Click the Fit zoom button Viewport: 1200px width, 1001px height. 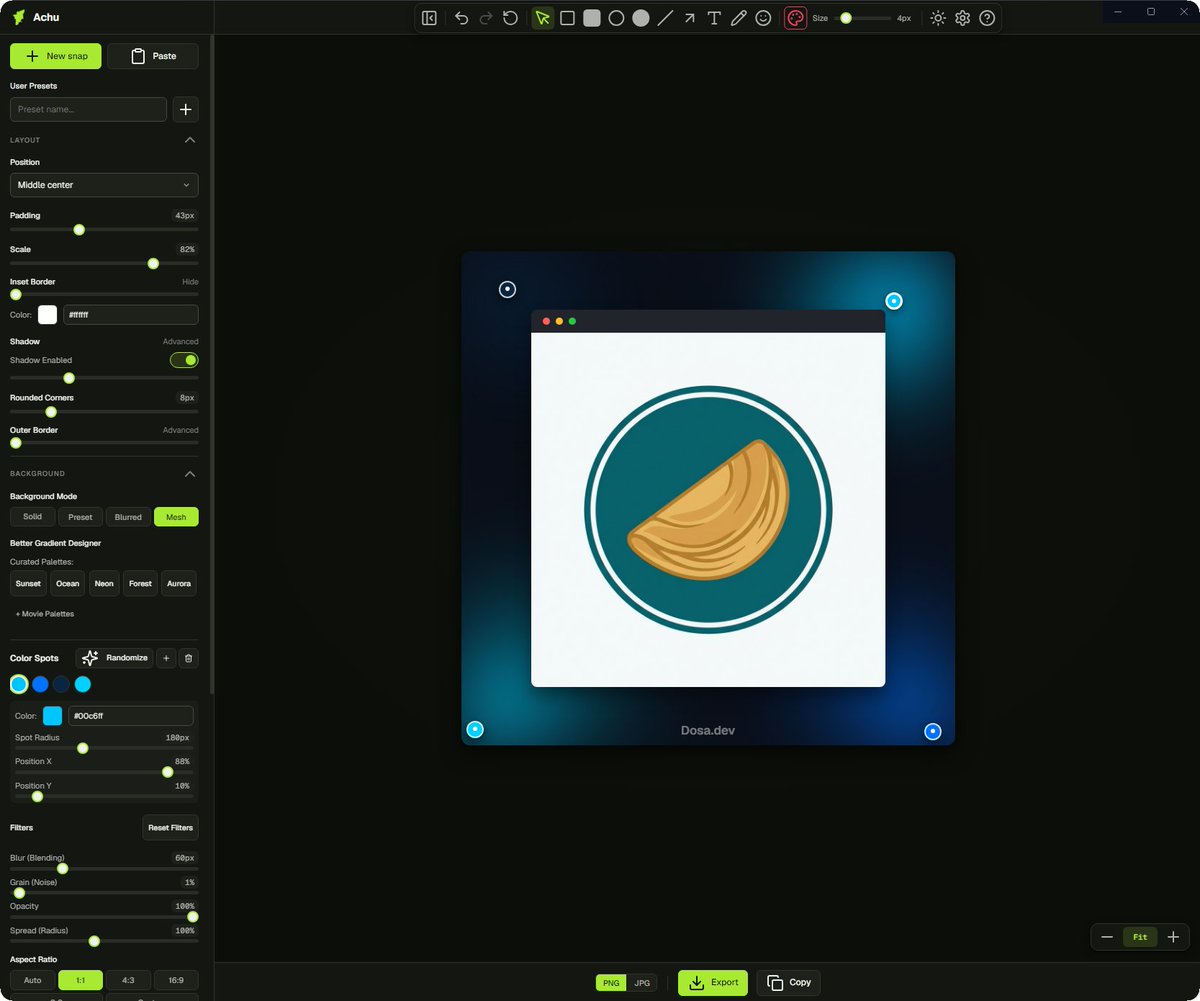[1140, 937]
